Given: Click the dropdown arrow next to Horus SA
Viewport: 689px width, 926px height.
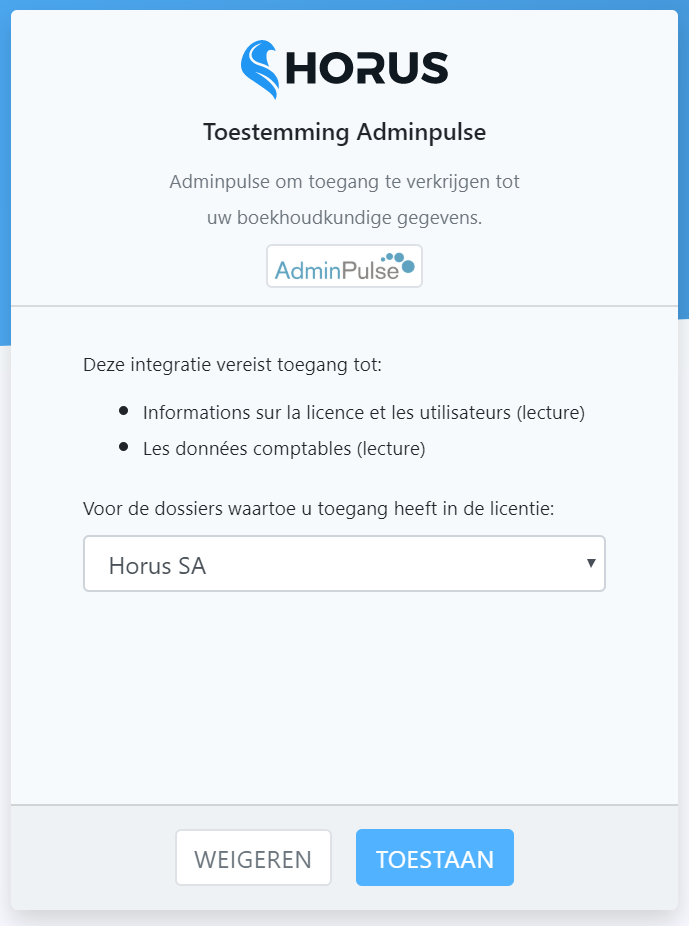Looking at the screenshot, I should click(x=590, y=563).
